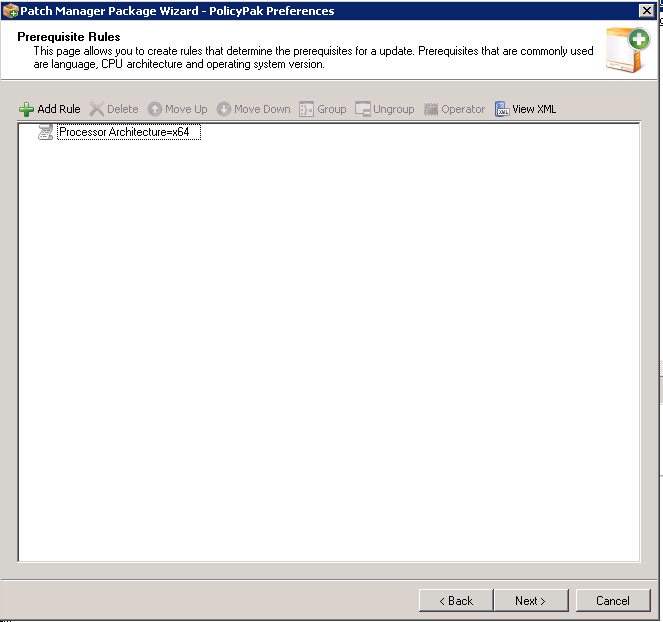Click the green plus Add Rule icon

26,110
